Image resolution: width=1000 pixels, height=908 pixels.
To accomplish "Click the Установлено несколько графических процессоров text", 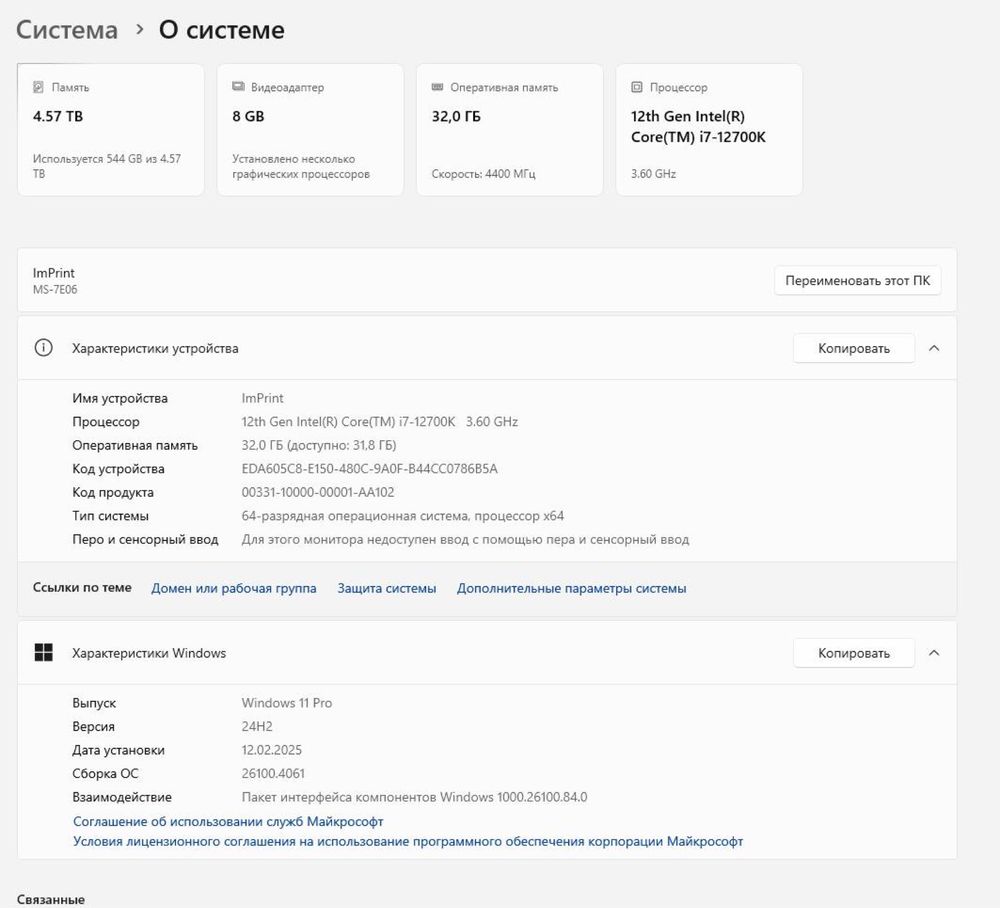I will pos(301,166).
